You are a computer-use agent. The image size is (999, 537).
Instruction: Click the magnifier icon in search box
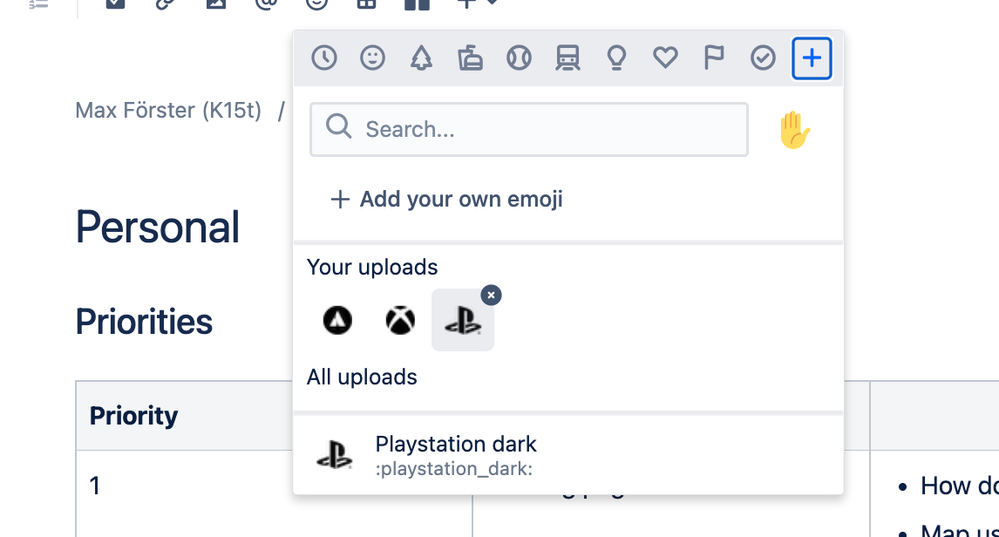(338, 126)
